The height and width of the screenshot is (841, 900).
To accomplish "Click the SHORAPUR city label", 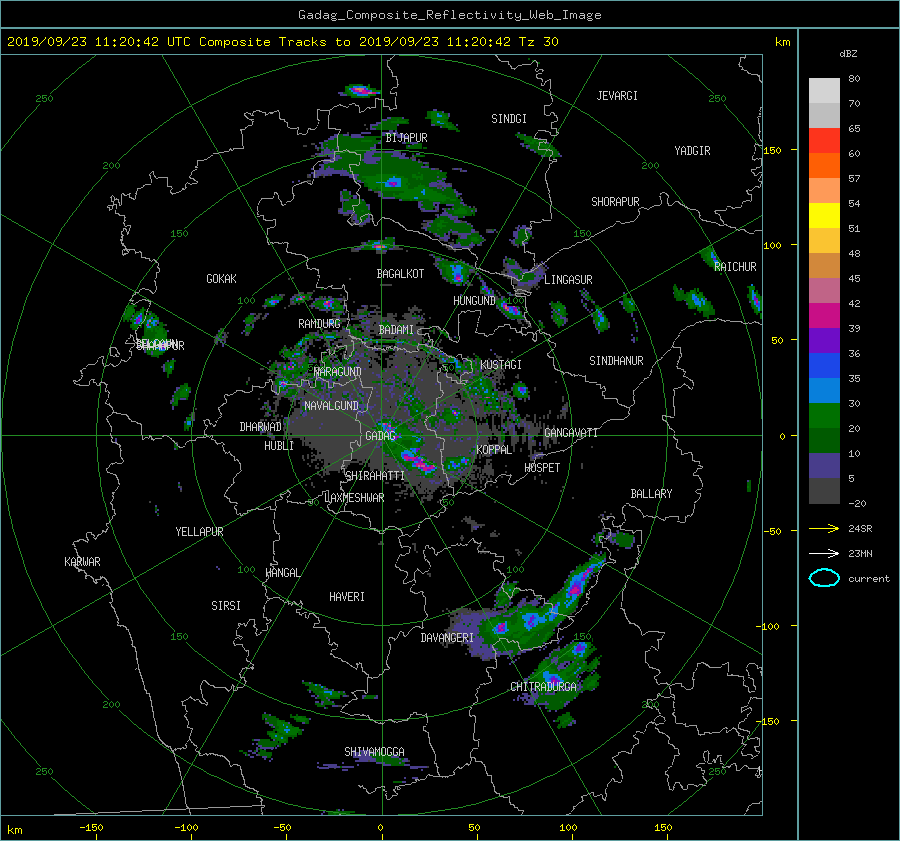I will coord(615,202).
